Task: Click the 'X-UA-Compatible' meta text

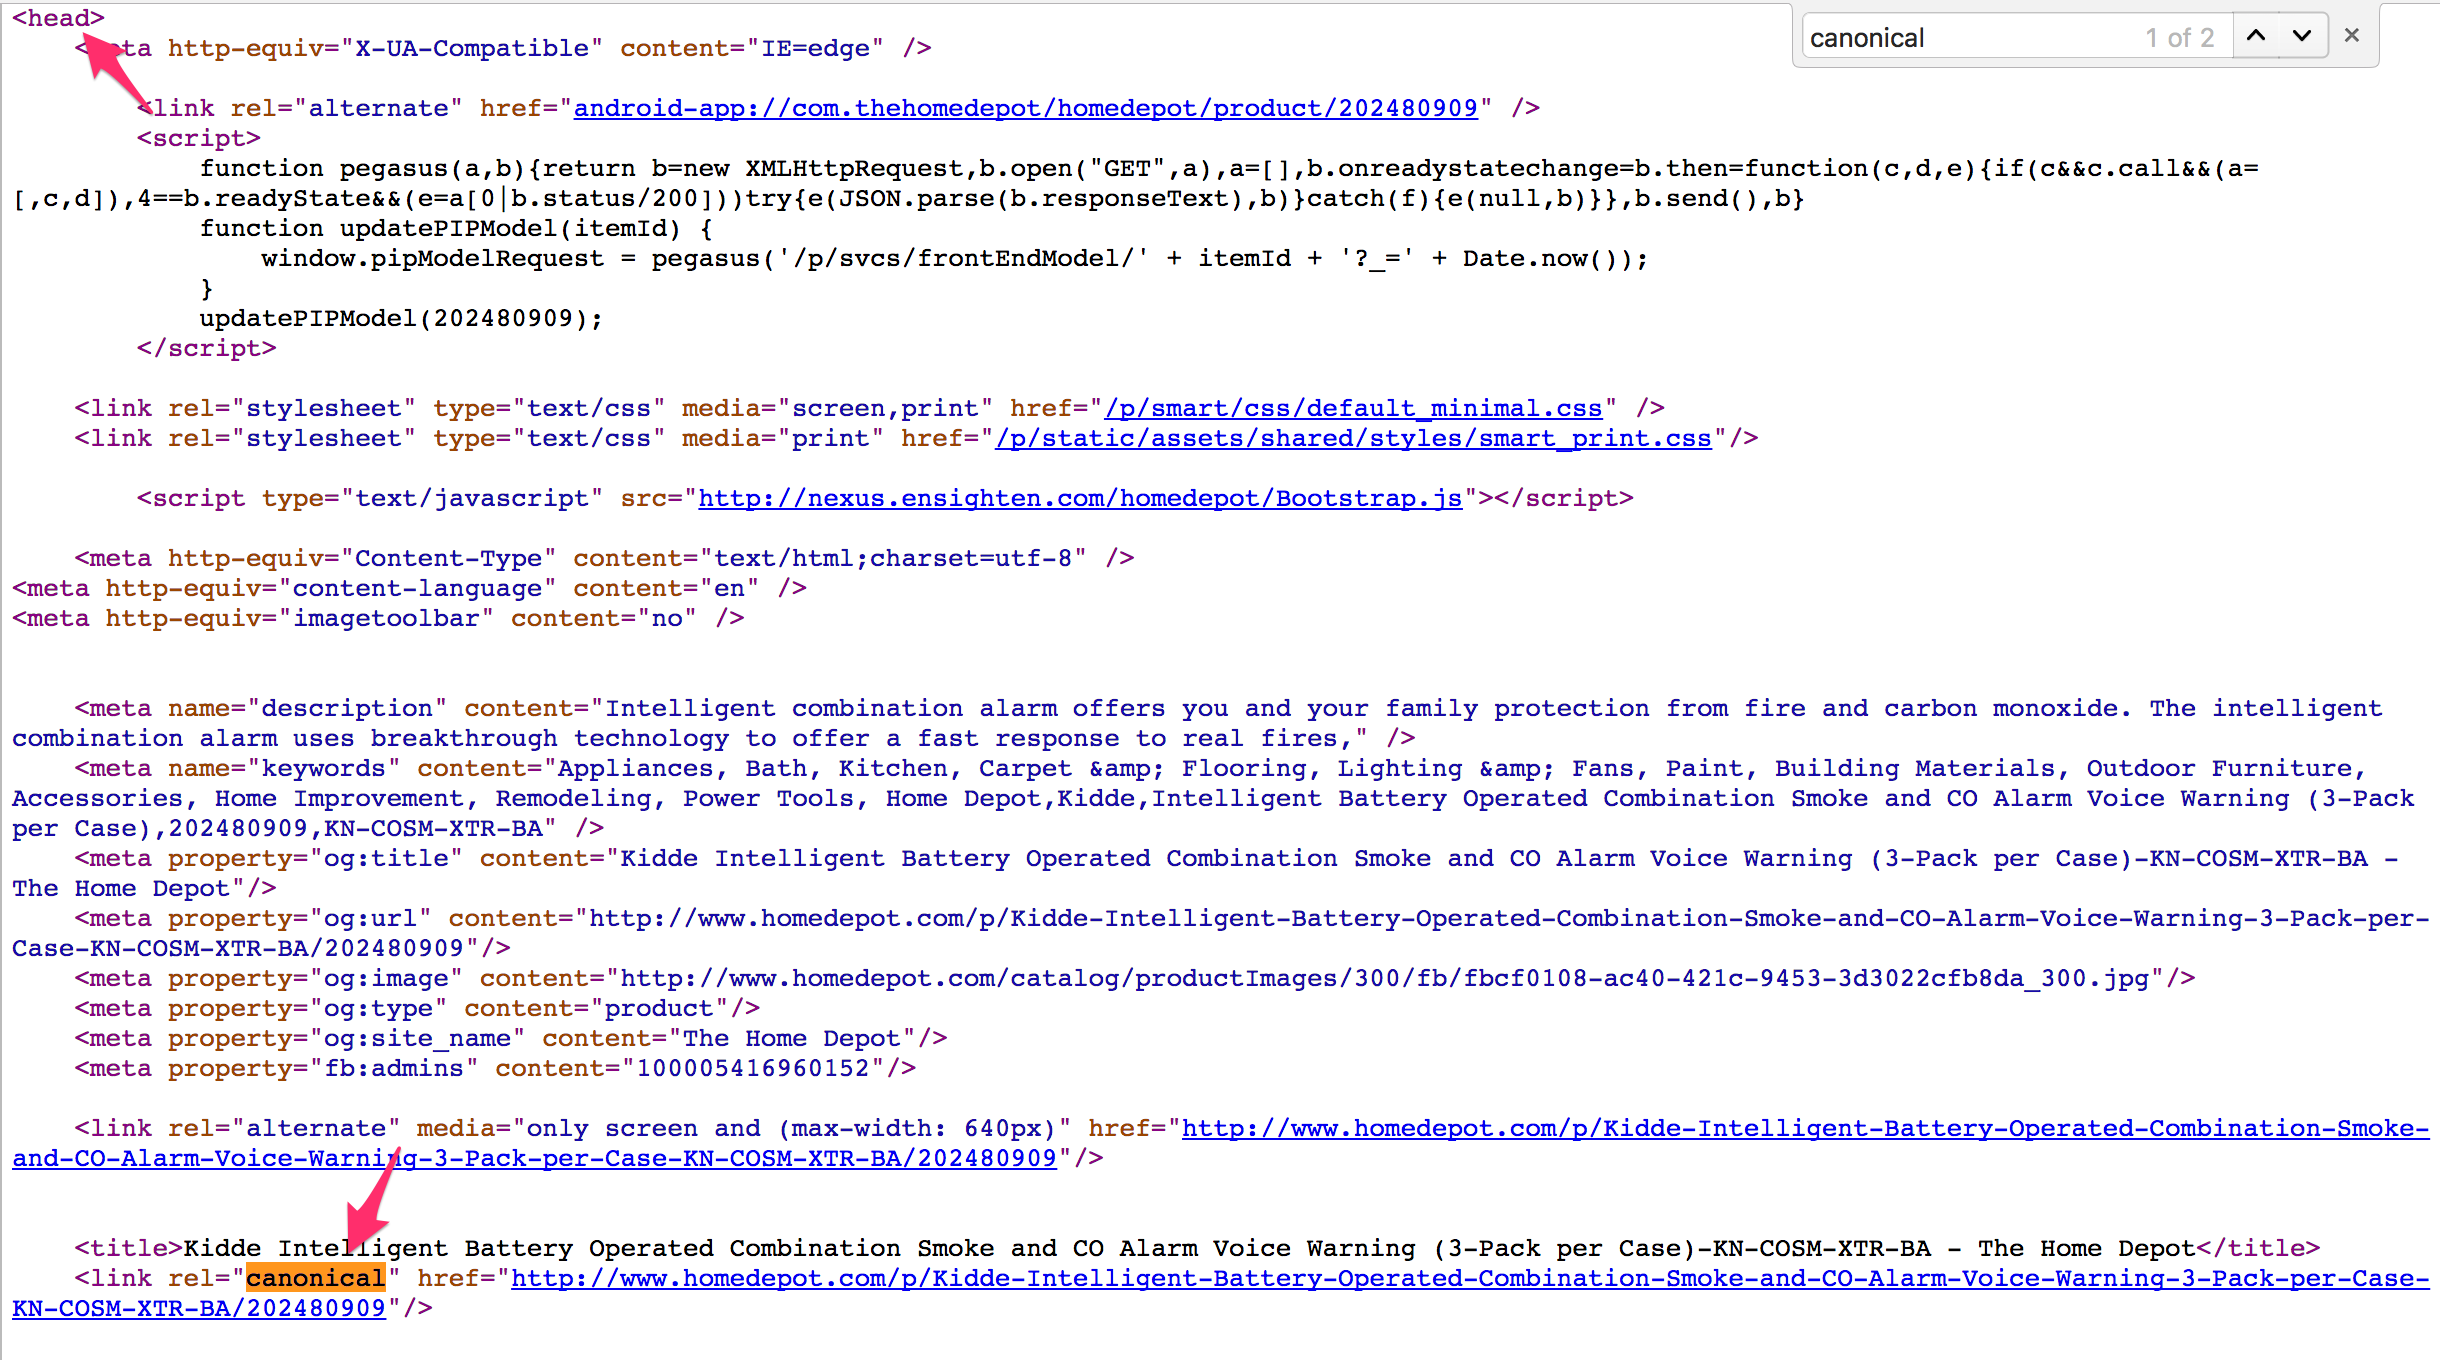Action: pos(472,48)
